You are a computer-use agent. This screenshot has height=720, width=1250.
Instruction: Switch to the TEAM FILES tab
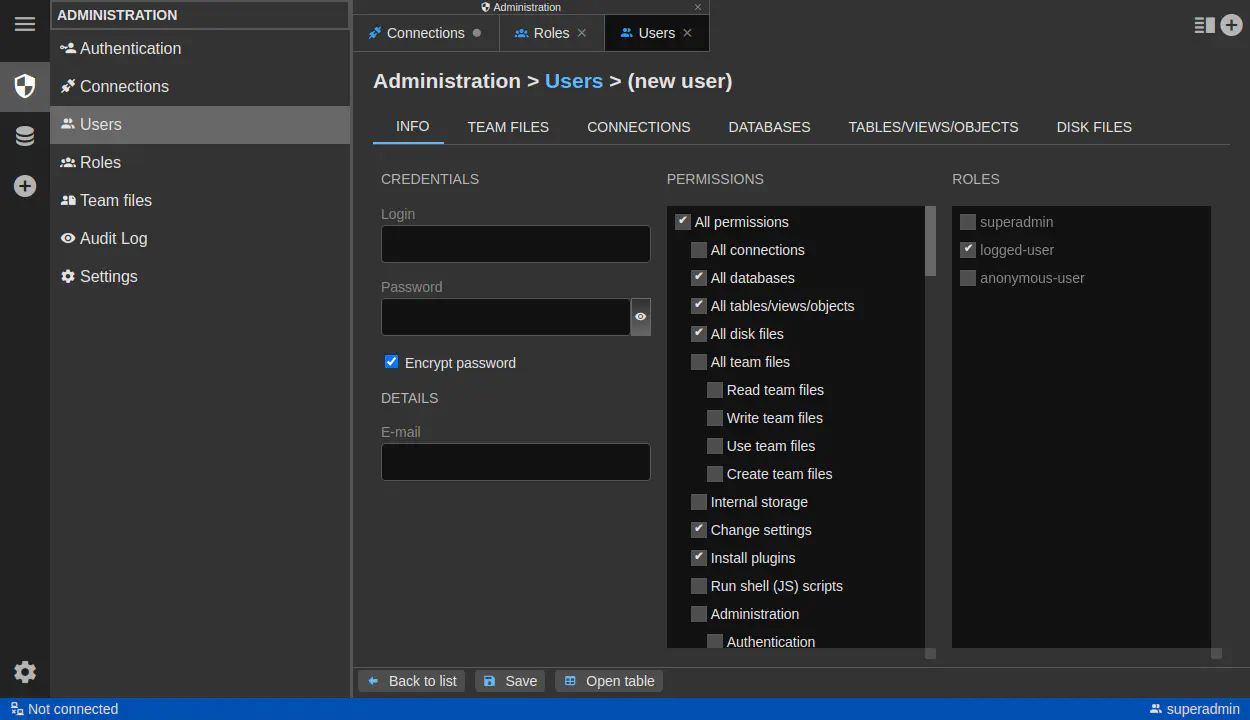click(508, 127)
